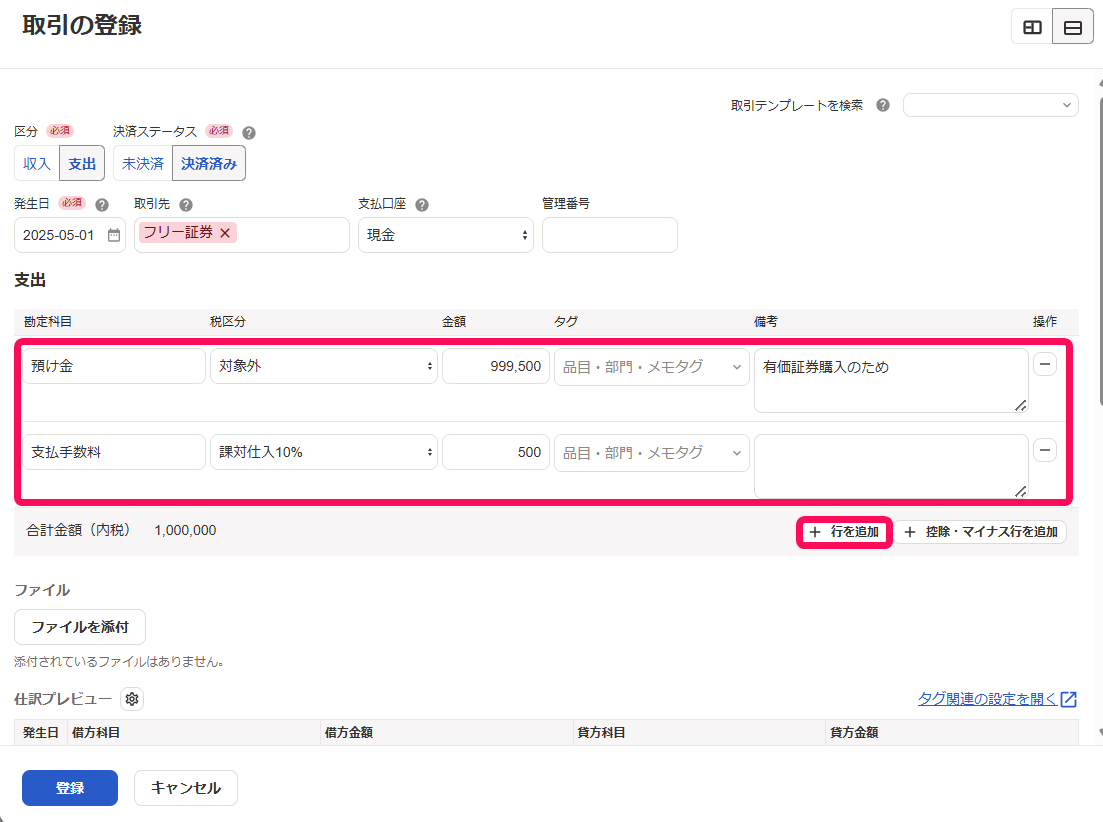Click 添付されているファイルはありません text
This screenshot has height=822, width=1103.
119,662
